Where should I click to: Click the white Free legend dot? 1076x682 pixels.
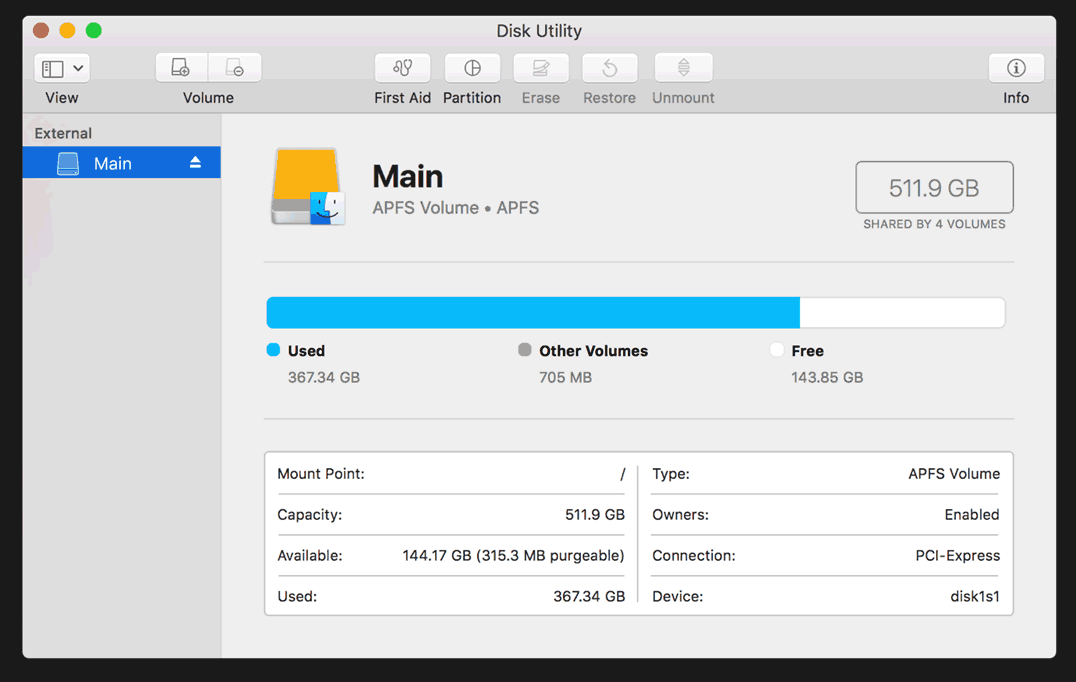777,350
